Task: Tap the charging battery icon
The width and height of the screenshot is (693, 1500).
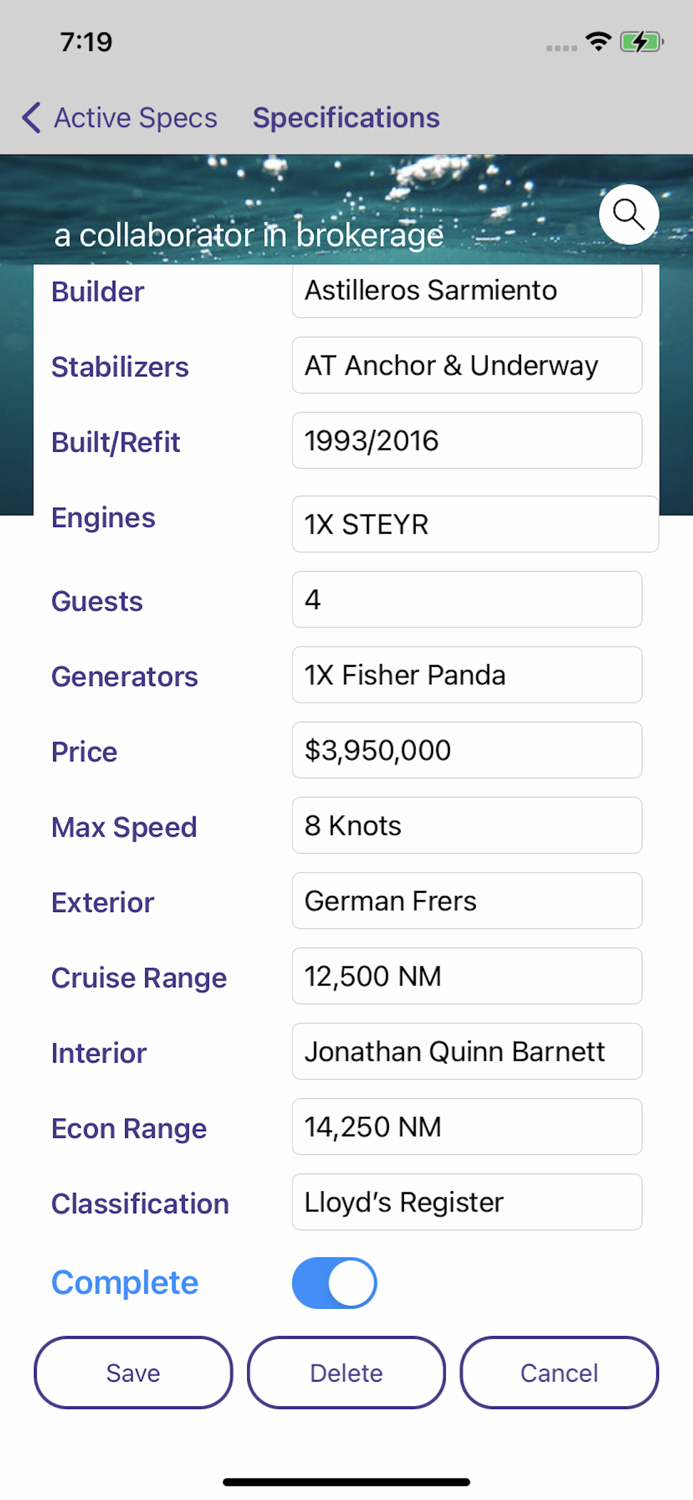Action: click(x=641, y=42)
